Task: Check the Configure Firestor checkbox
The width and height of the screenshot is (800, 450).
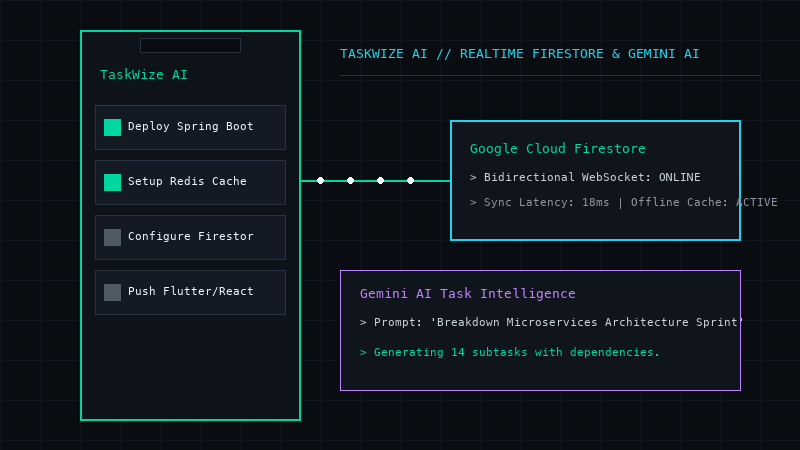Action: 112,238
